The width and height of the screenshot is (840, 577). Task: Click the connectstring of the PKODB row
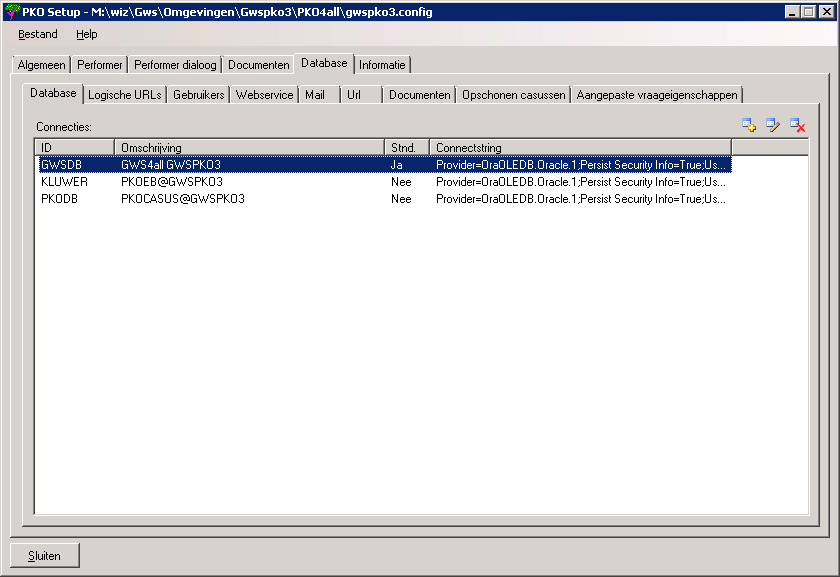581,199
